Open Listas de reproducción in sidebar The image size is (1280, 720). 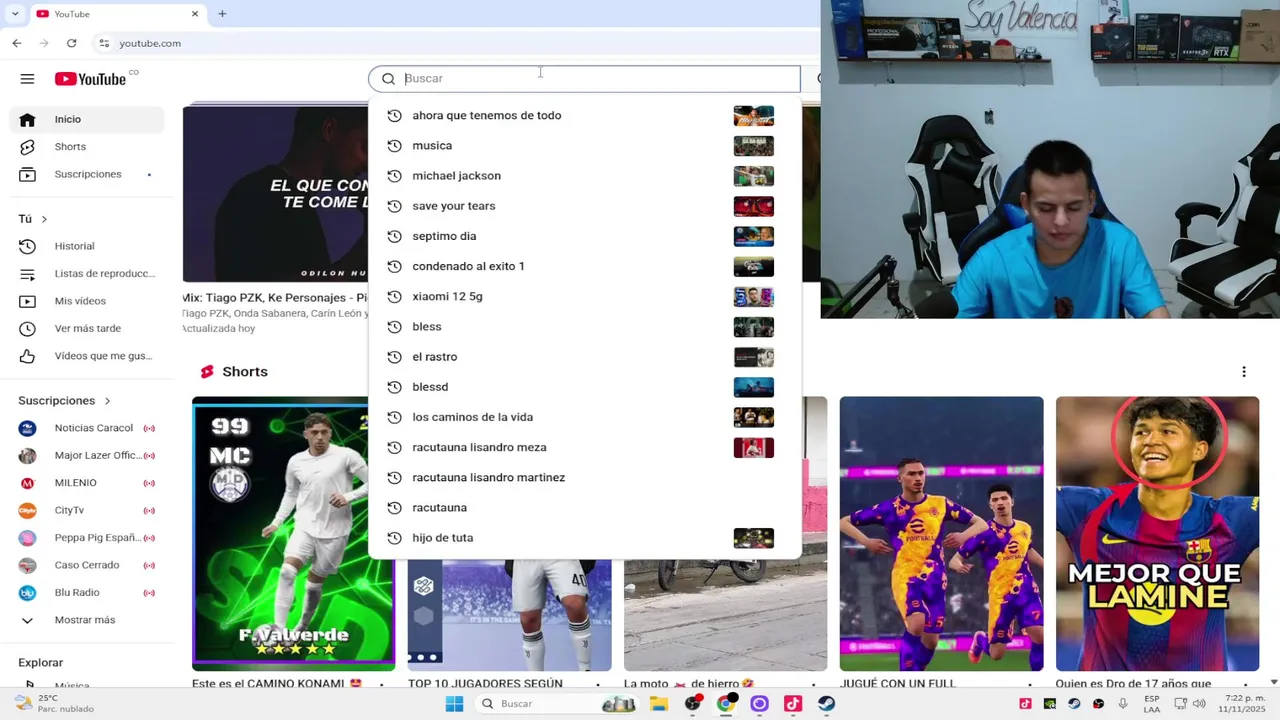(88, 274)
